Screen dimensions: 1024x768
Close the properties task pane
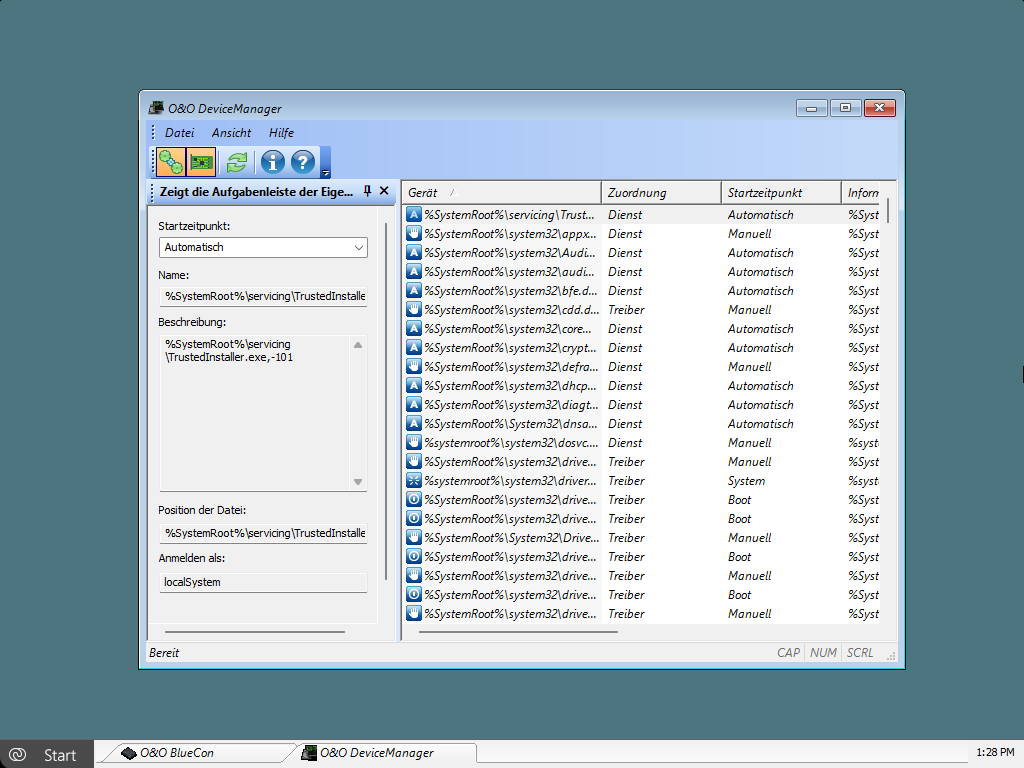point(384,191)
